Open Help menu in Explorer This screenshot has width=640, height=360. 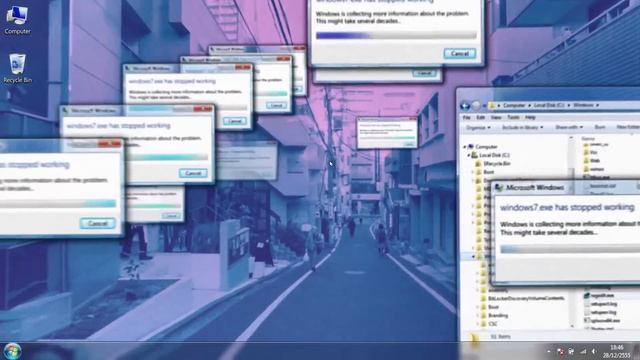coord(530,118)
